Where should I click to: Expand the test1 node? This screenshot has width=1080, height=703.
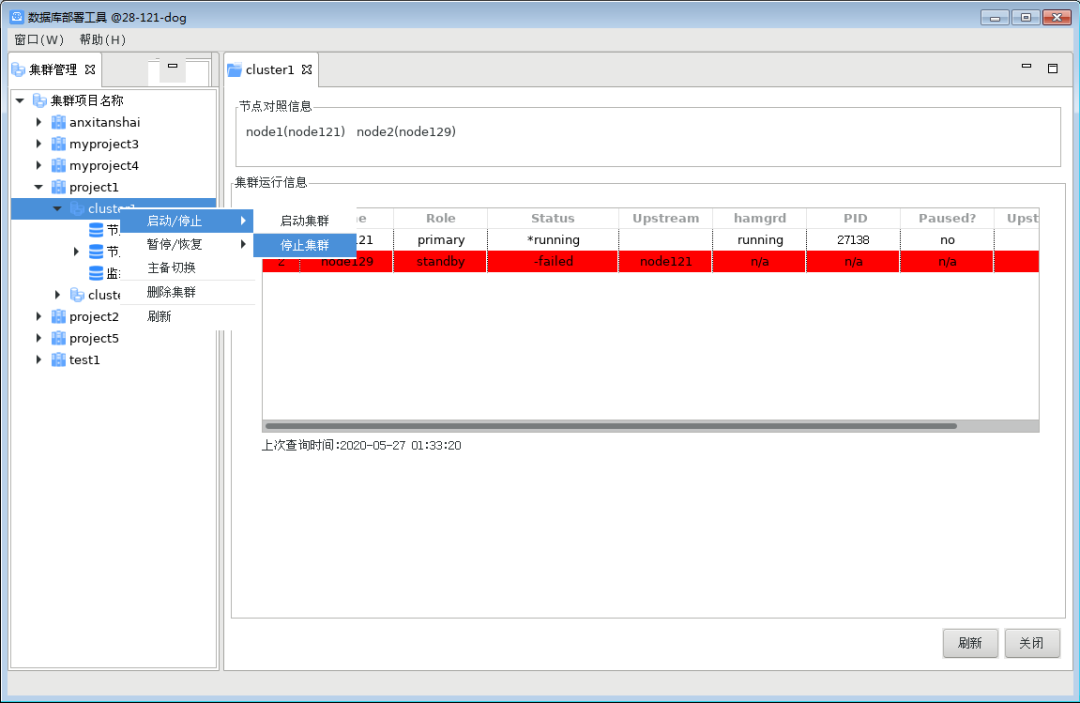click(x=39, y=359)
